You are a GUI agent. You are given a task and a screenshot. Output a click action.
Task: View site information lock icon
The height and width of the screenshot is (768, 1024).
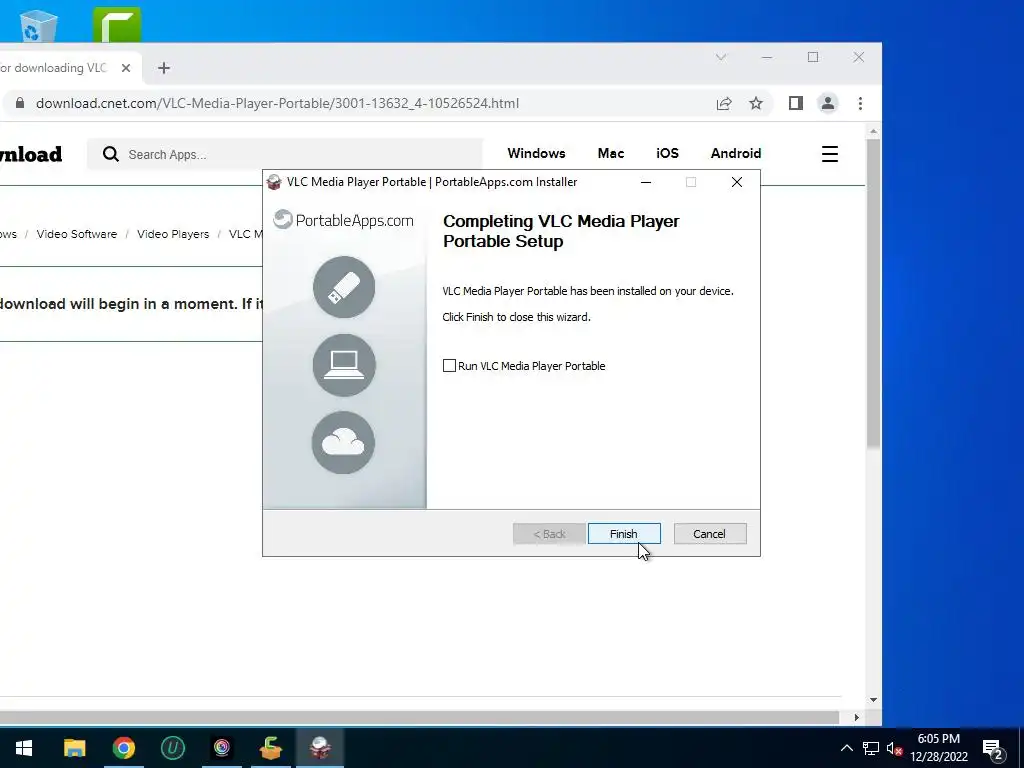coord(20,103)
